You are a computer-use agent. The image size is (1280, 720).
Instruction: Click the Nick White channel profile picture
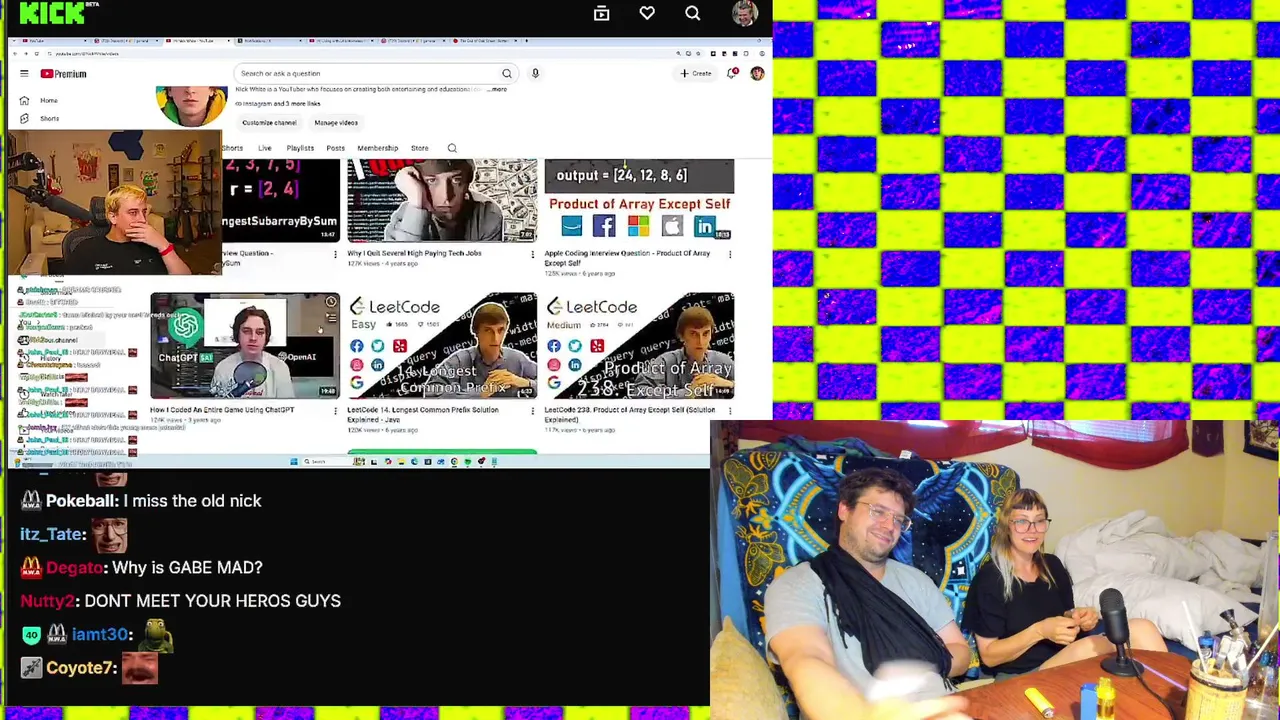192,104
